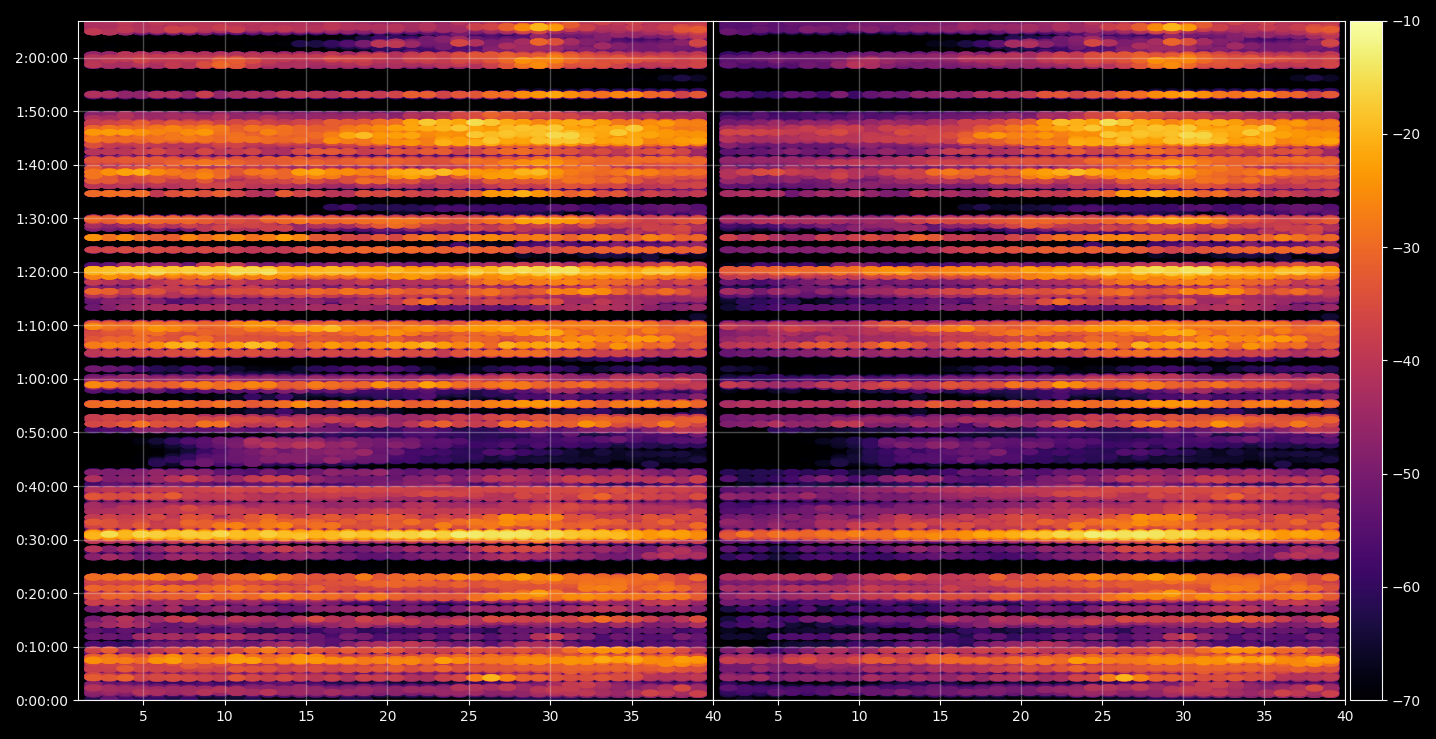Image resolution: width=1436 pixels, height=739 pixels.
Task: Click x-axis label 5 under right heatmap
Action: (x=777, y=716)
